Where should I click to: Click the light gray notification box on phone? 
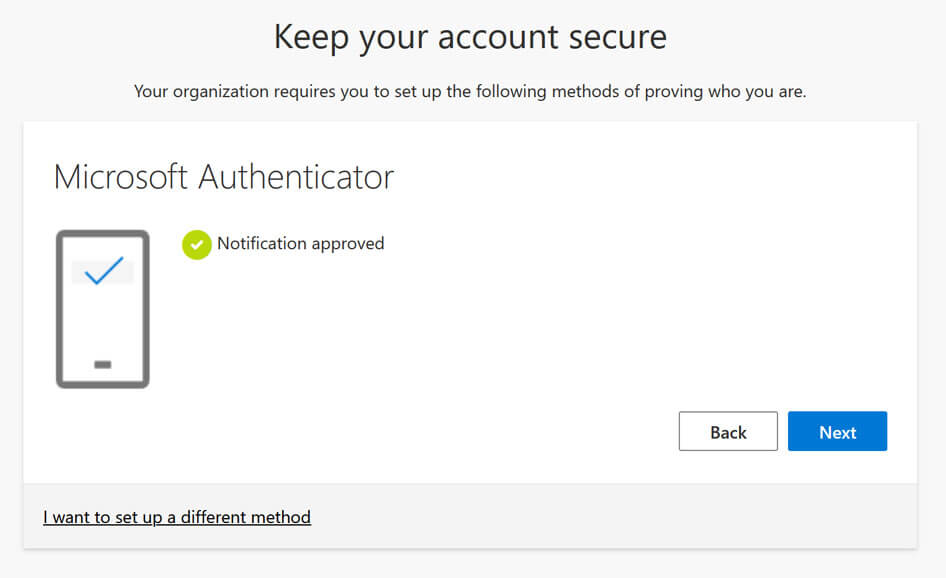click(103, 272)
